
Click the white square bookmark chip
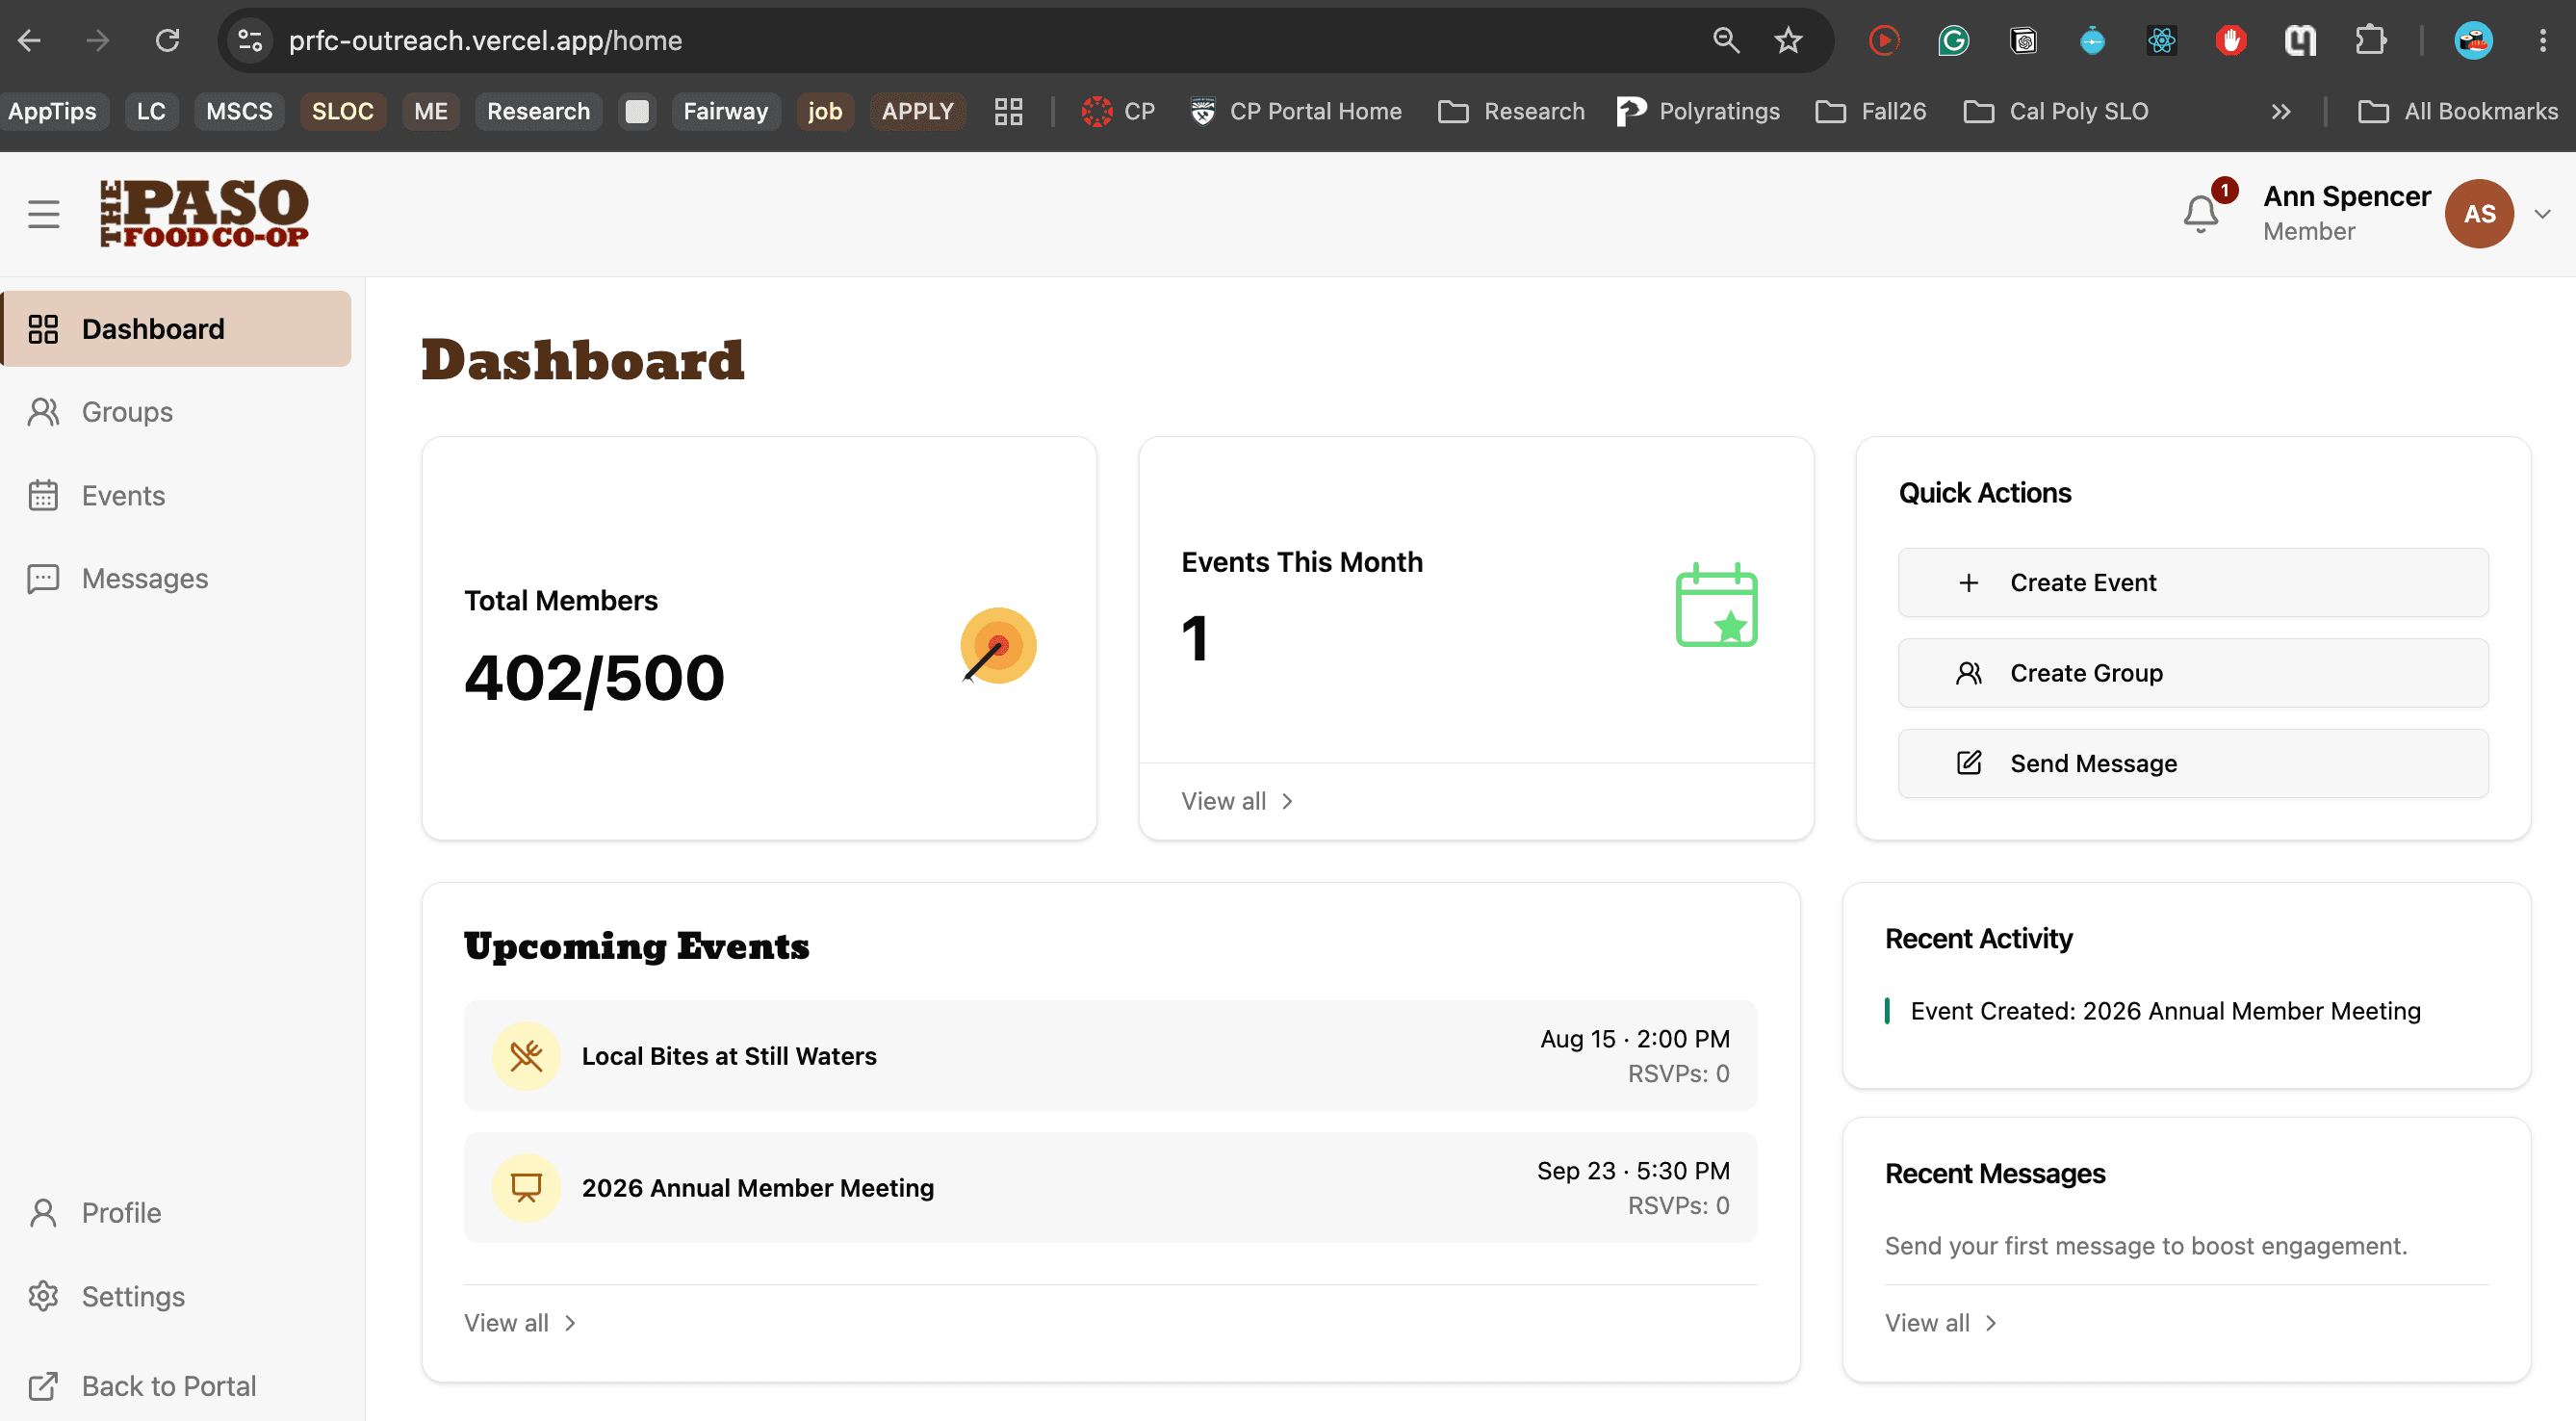[637, 111]
